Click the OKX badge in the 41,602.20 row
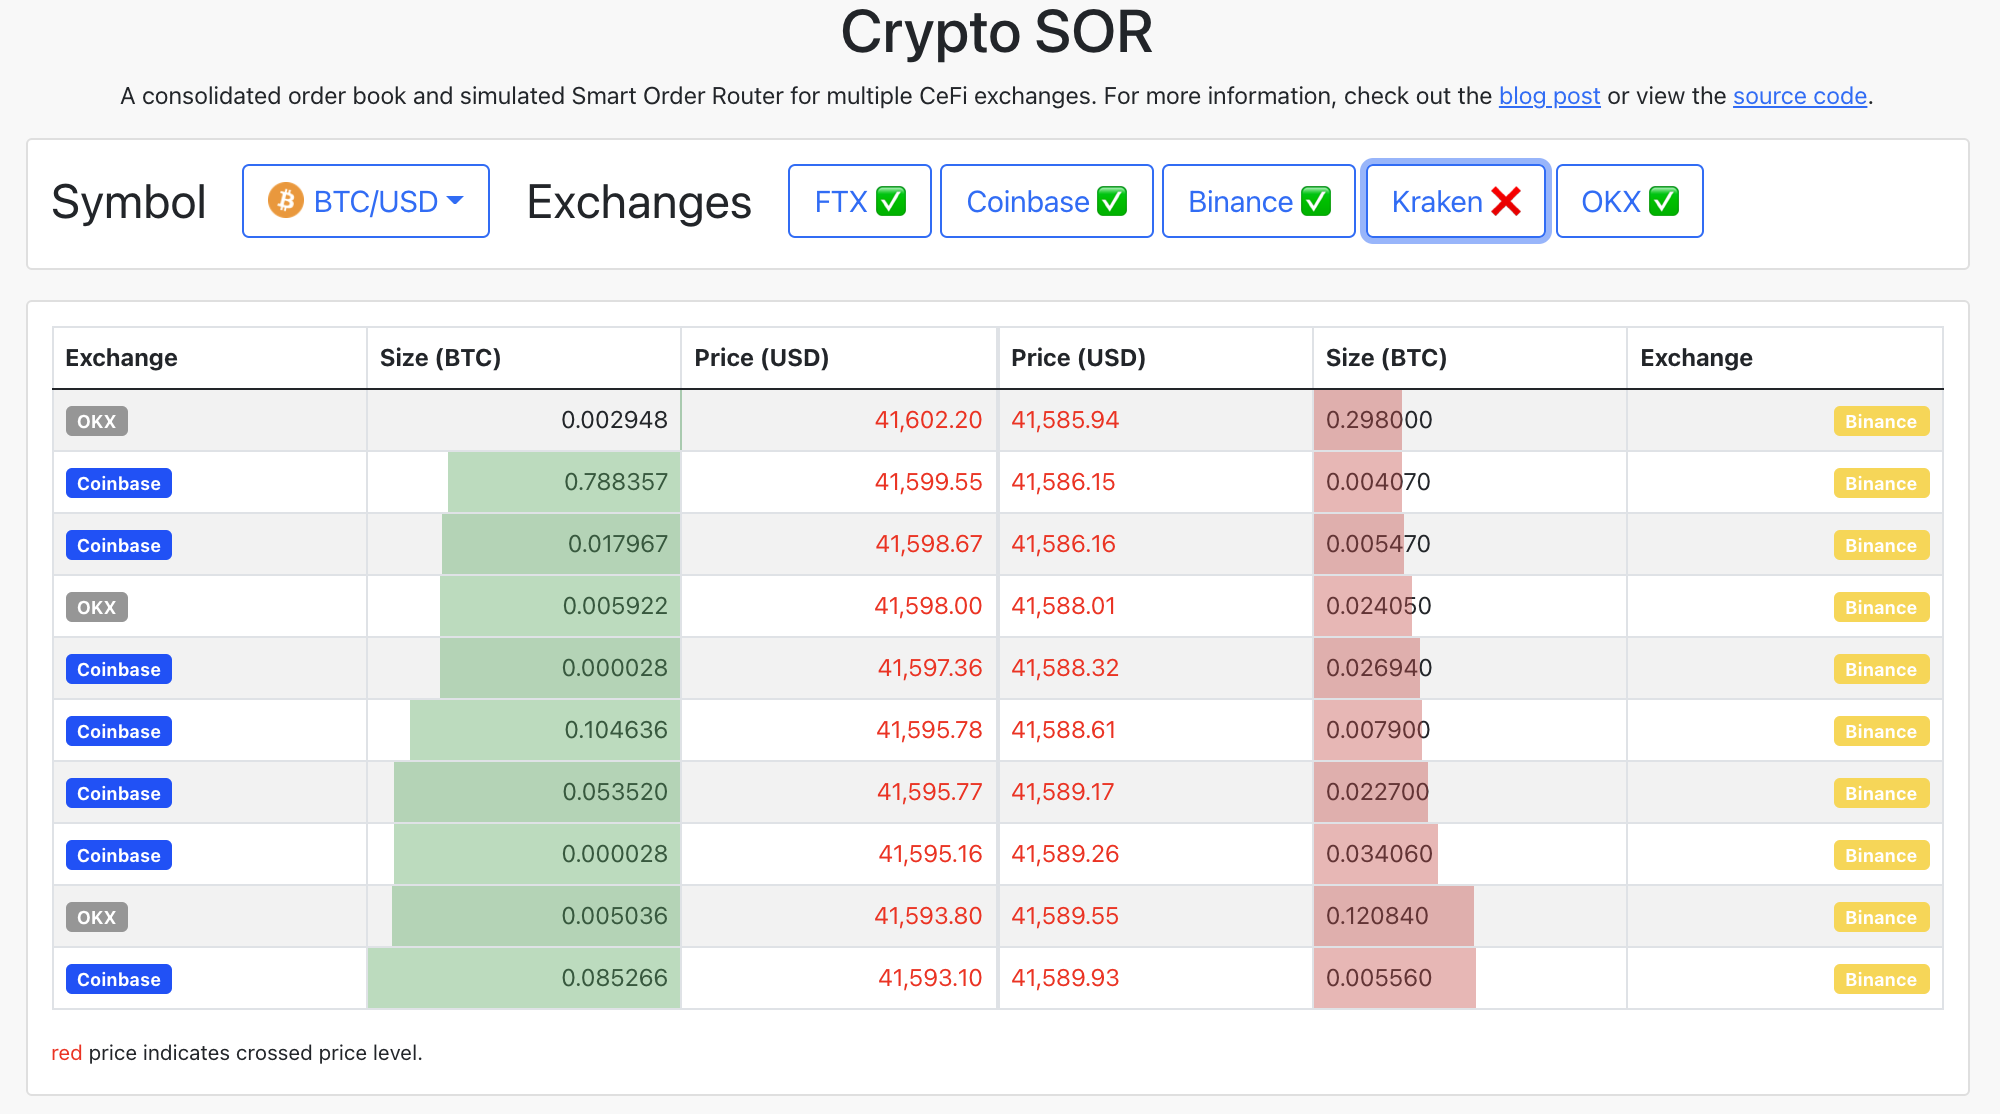 click(97, 421)
